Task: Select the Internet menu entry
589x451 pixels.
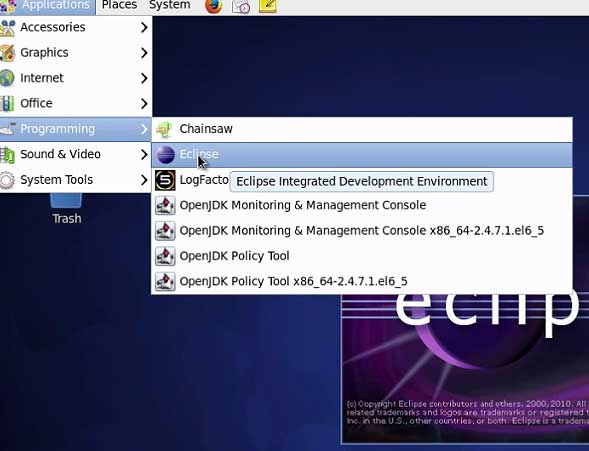Action: point(76,78)
